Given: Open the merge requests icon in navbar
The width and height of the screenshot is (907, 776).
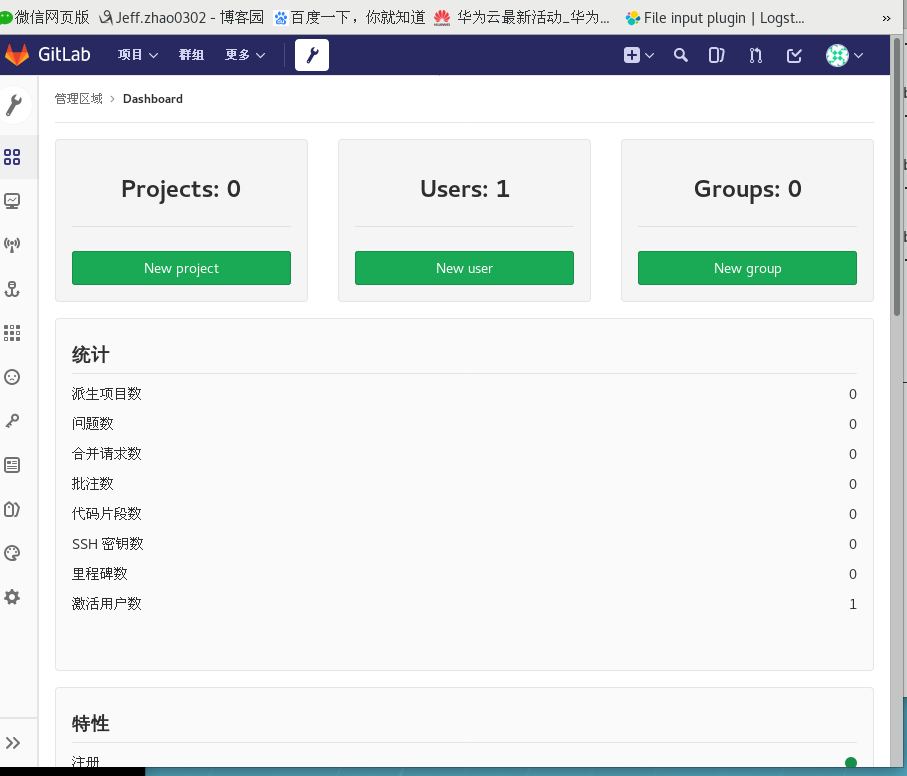Looking at the screenshot, I should (755, 55).
